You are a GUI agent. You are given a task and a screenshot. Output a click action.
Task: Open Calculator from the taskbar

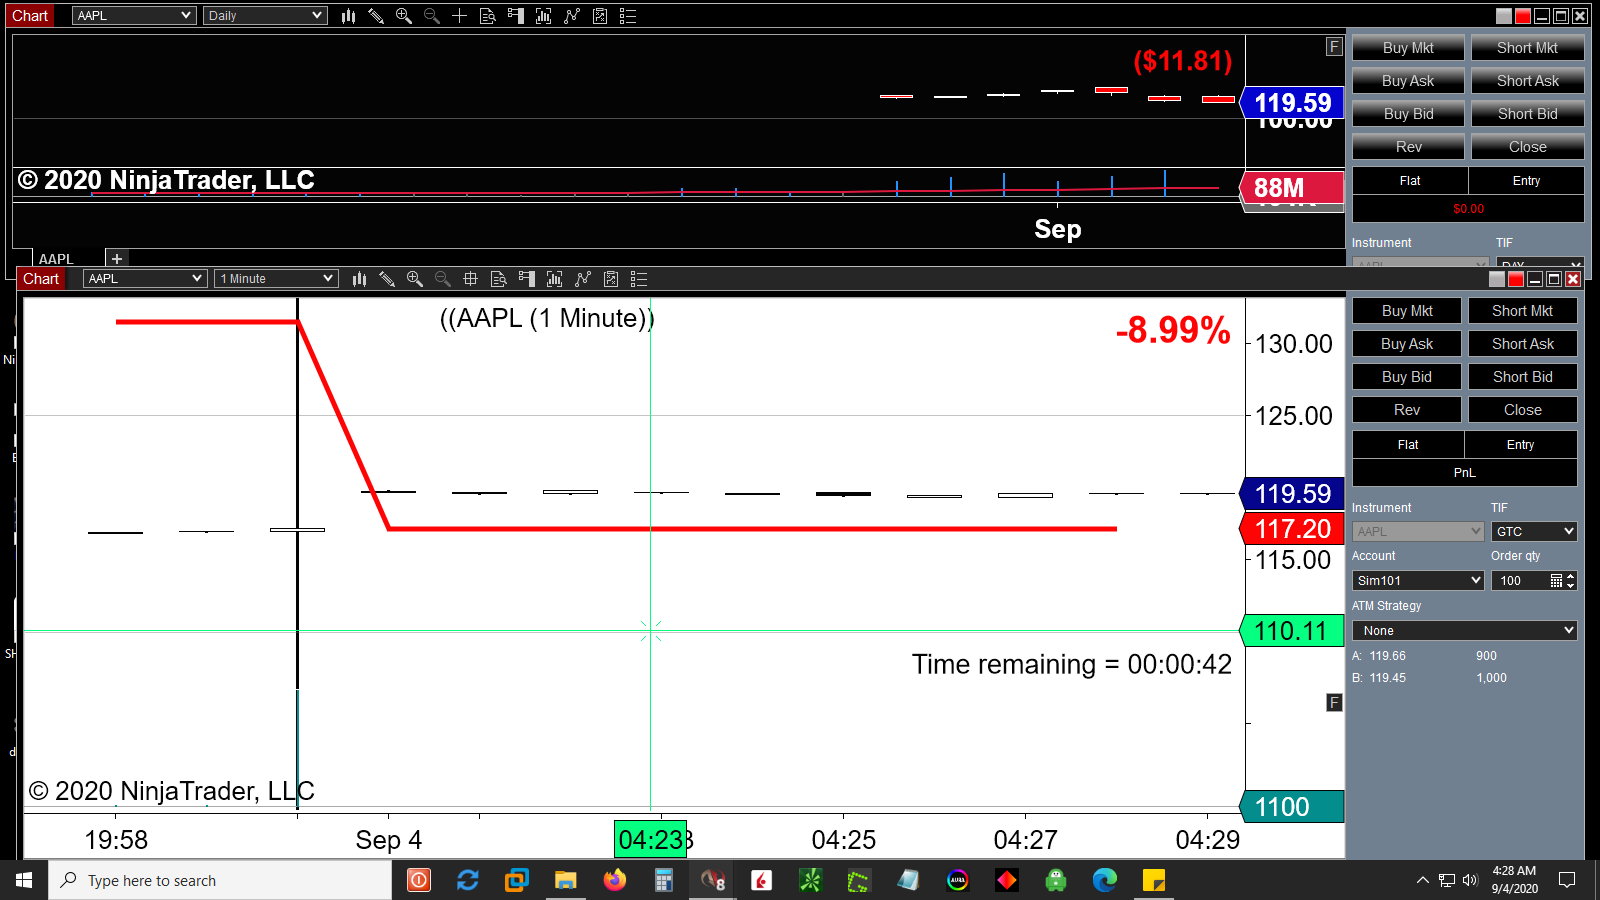(x=663, y=880)
